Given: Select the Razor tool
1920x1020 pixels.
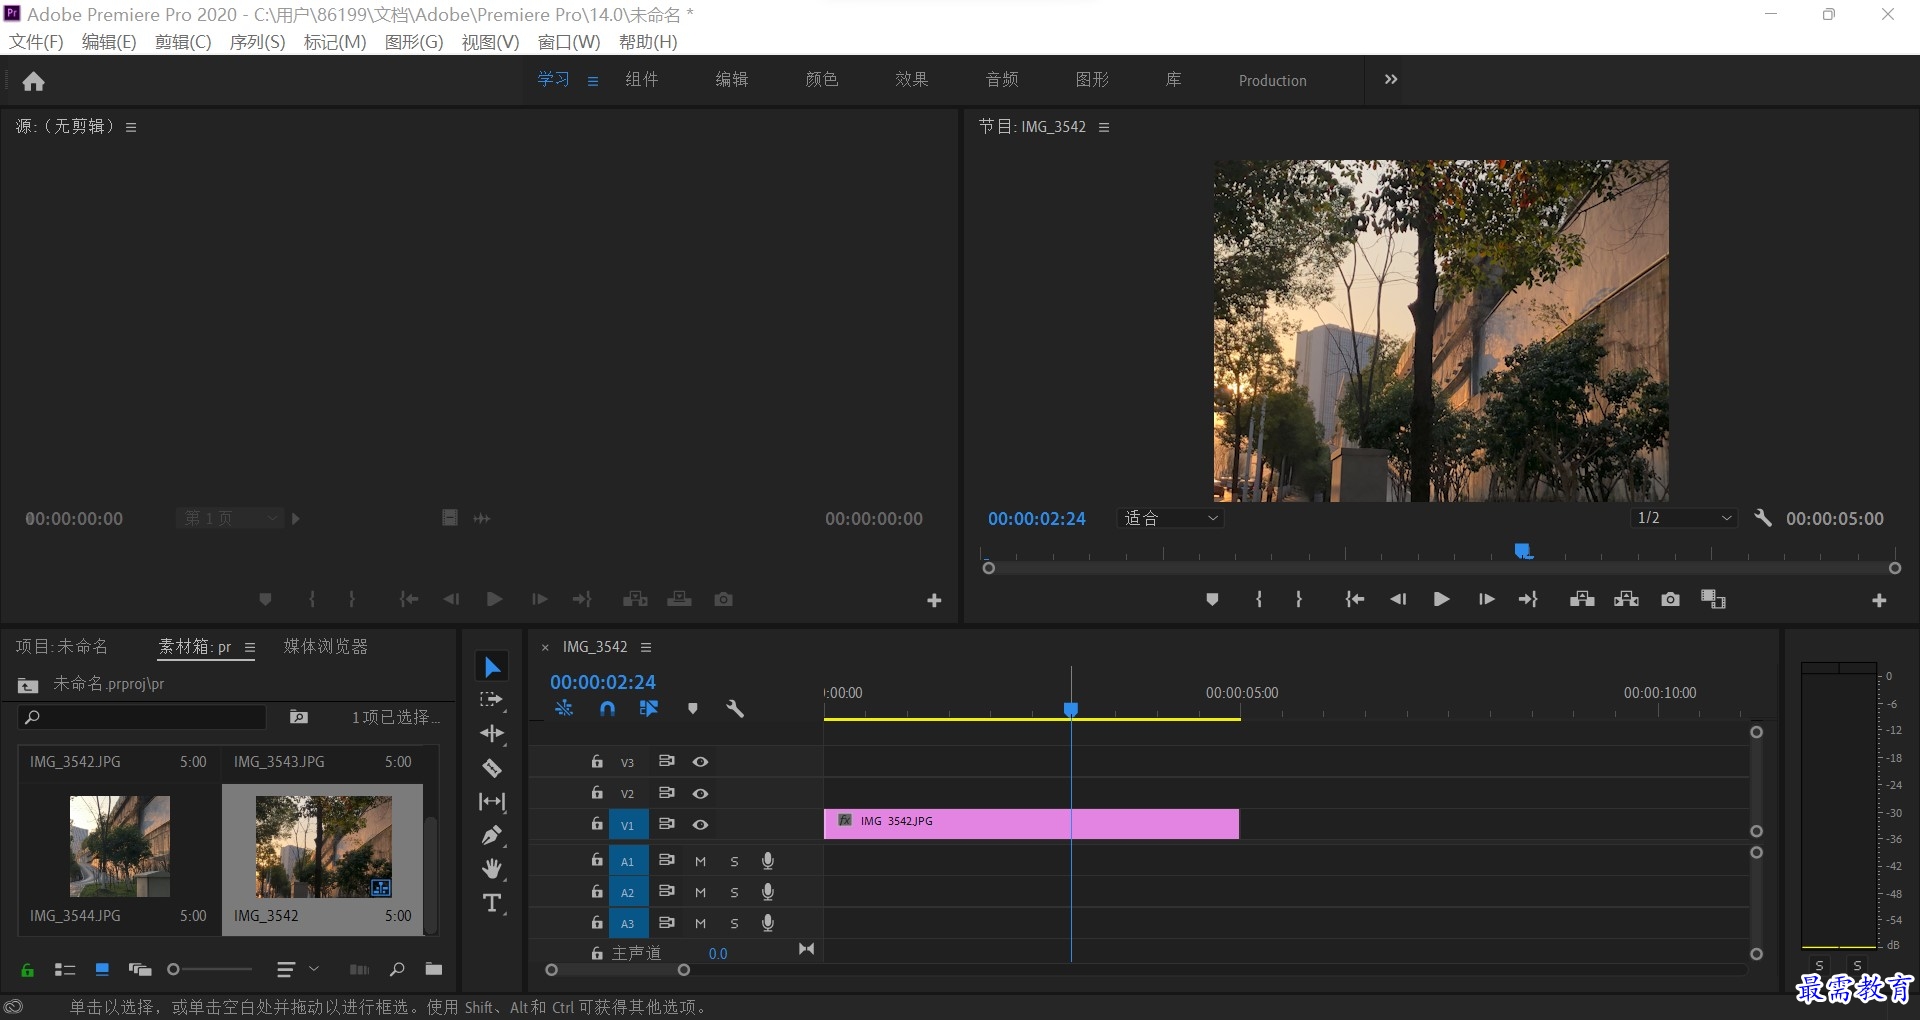Looking at the screenshot, I should [x=492, y=768].
